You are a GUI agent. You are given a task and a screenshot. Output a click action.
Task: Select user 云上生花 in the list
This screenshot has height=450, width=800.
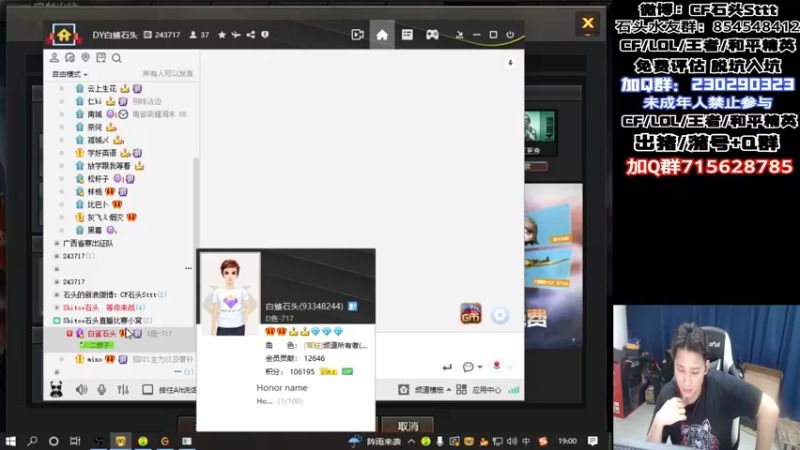point(102,89)
